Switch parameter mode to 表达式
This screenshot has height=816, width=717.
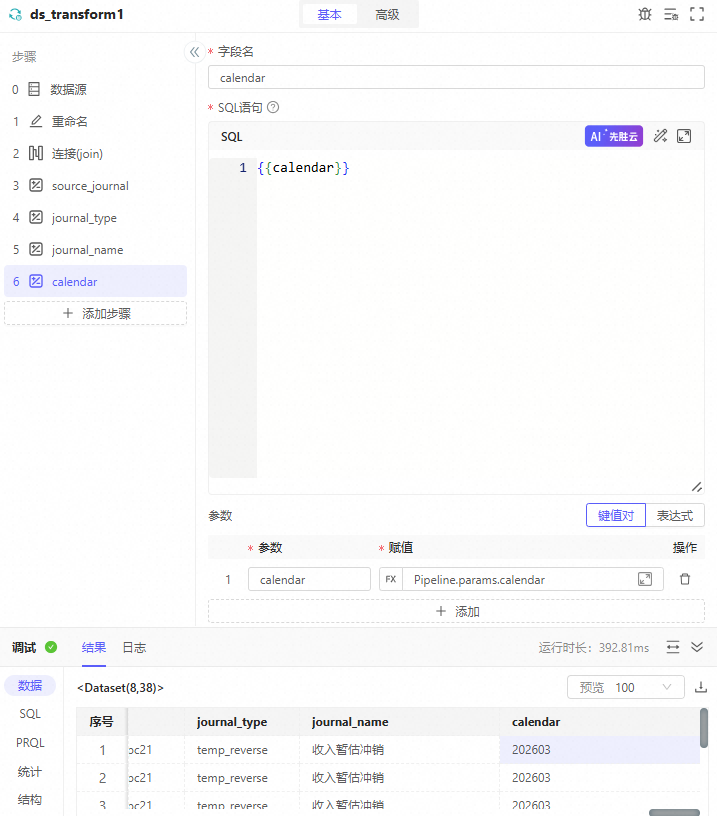(x=675, y=515)
